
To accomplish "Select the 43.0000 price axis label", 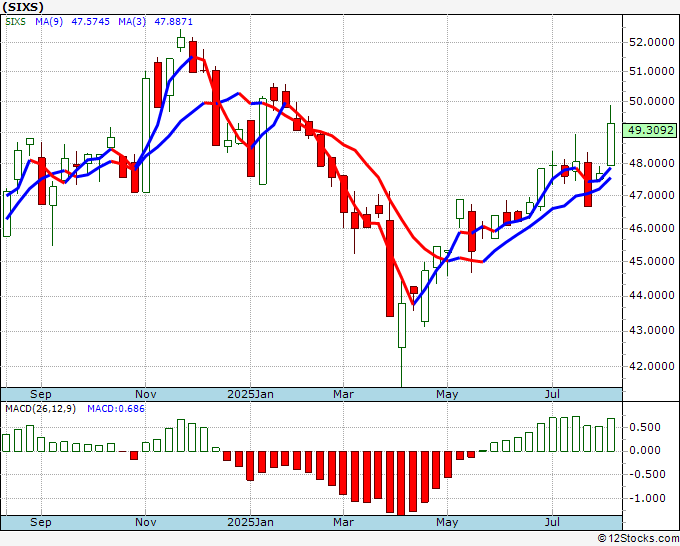I will [651, 330].
